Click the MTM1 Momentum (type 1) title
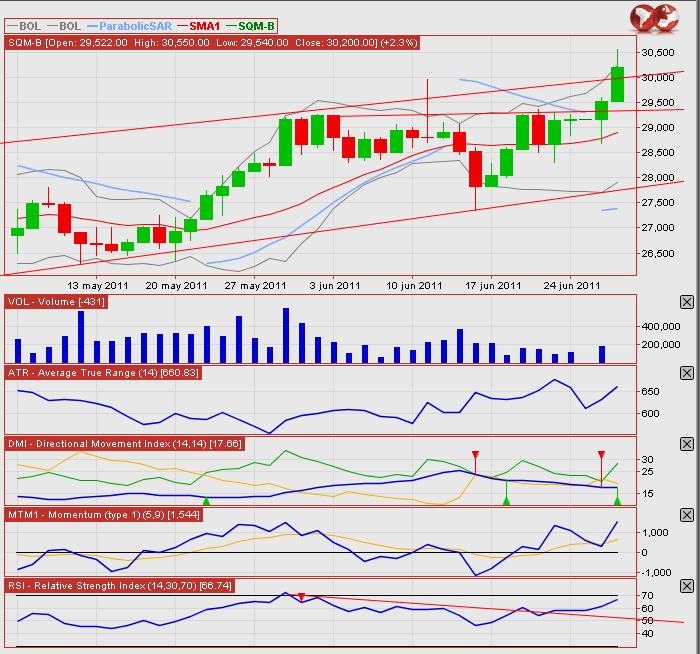Screen dimensions: 700x654 [x=104, y=515]
